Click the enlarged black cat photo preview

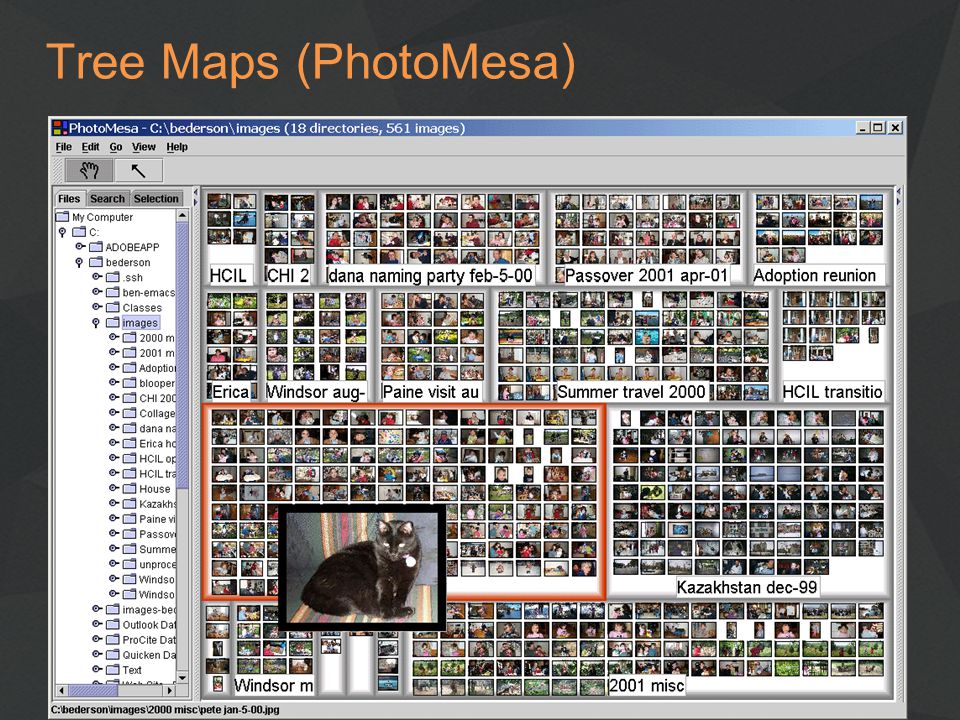pos(362,566)
